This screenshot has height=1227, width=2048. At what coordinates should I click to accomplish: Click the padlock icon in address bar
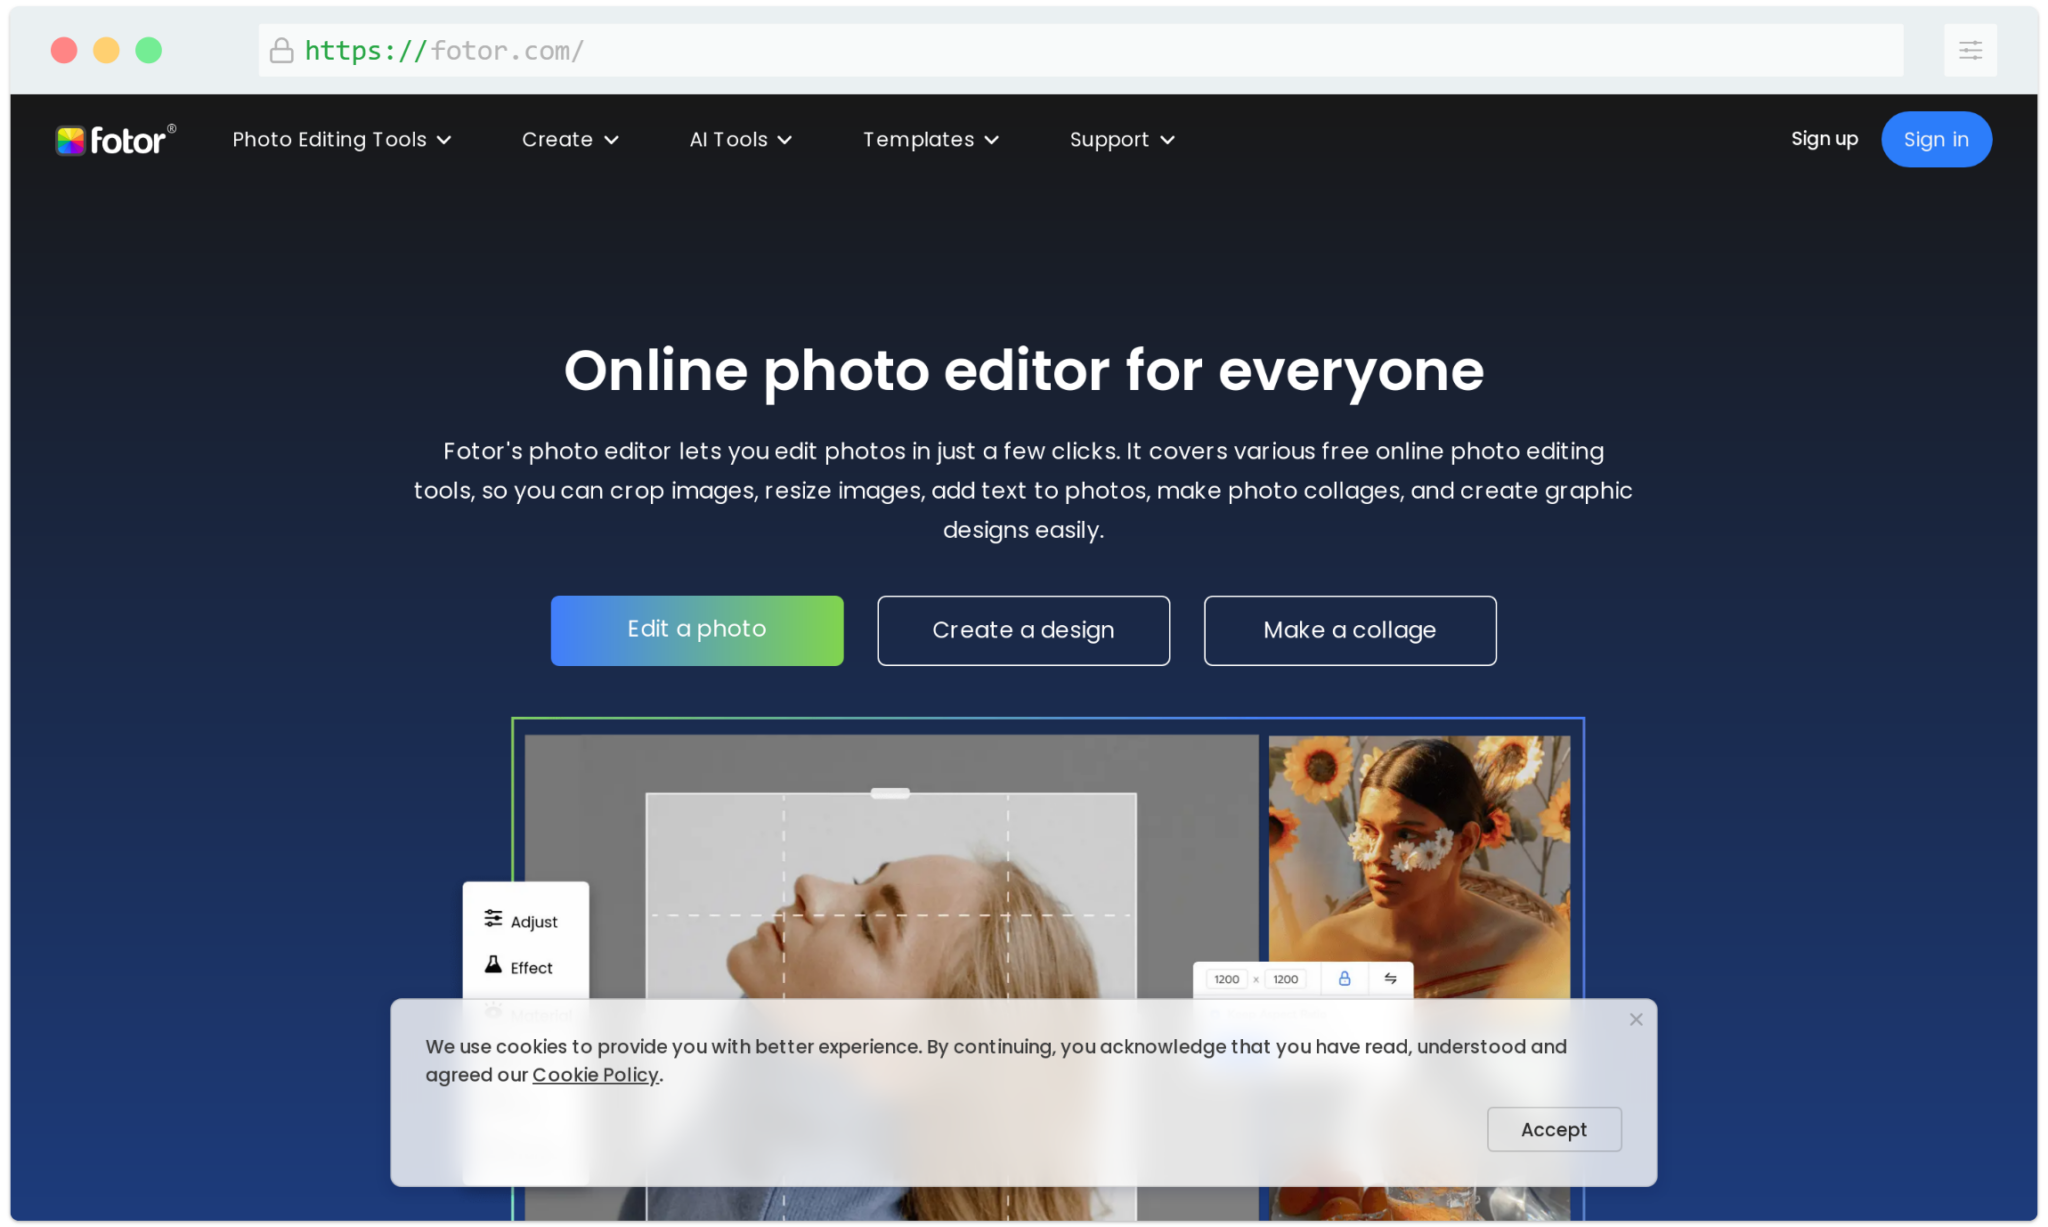(x=282, y=50)
